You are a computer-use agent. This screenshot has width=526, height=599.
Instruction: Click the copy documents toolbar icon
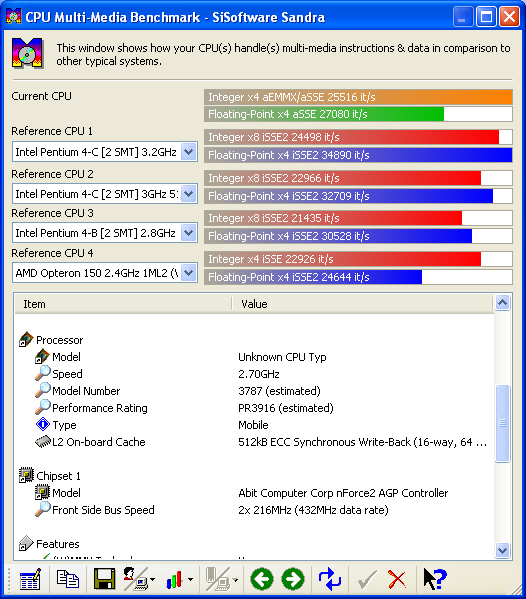coord(68,579)
